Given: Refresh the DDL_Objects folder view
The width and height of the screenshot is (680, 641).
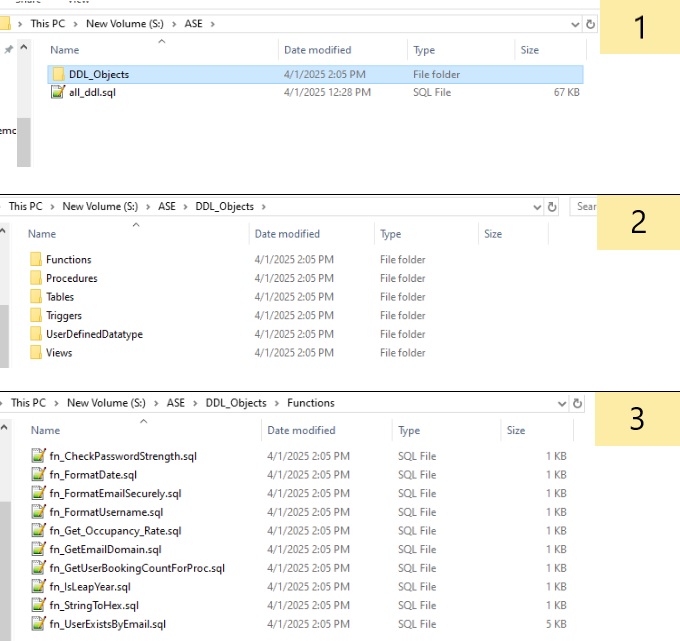Looking at the screenshot, I should click(552, 206).
